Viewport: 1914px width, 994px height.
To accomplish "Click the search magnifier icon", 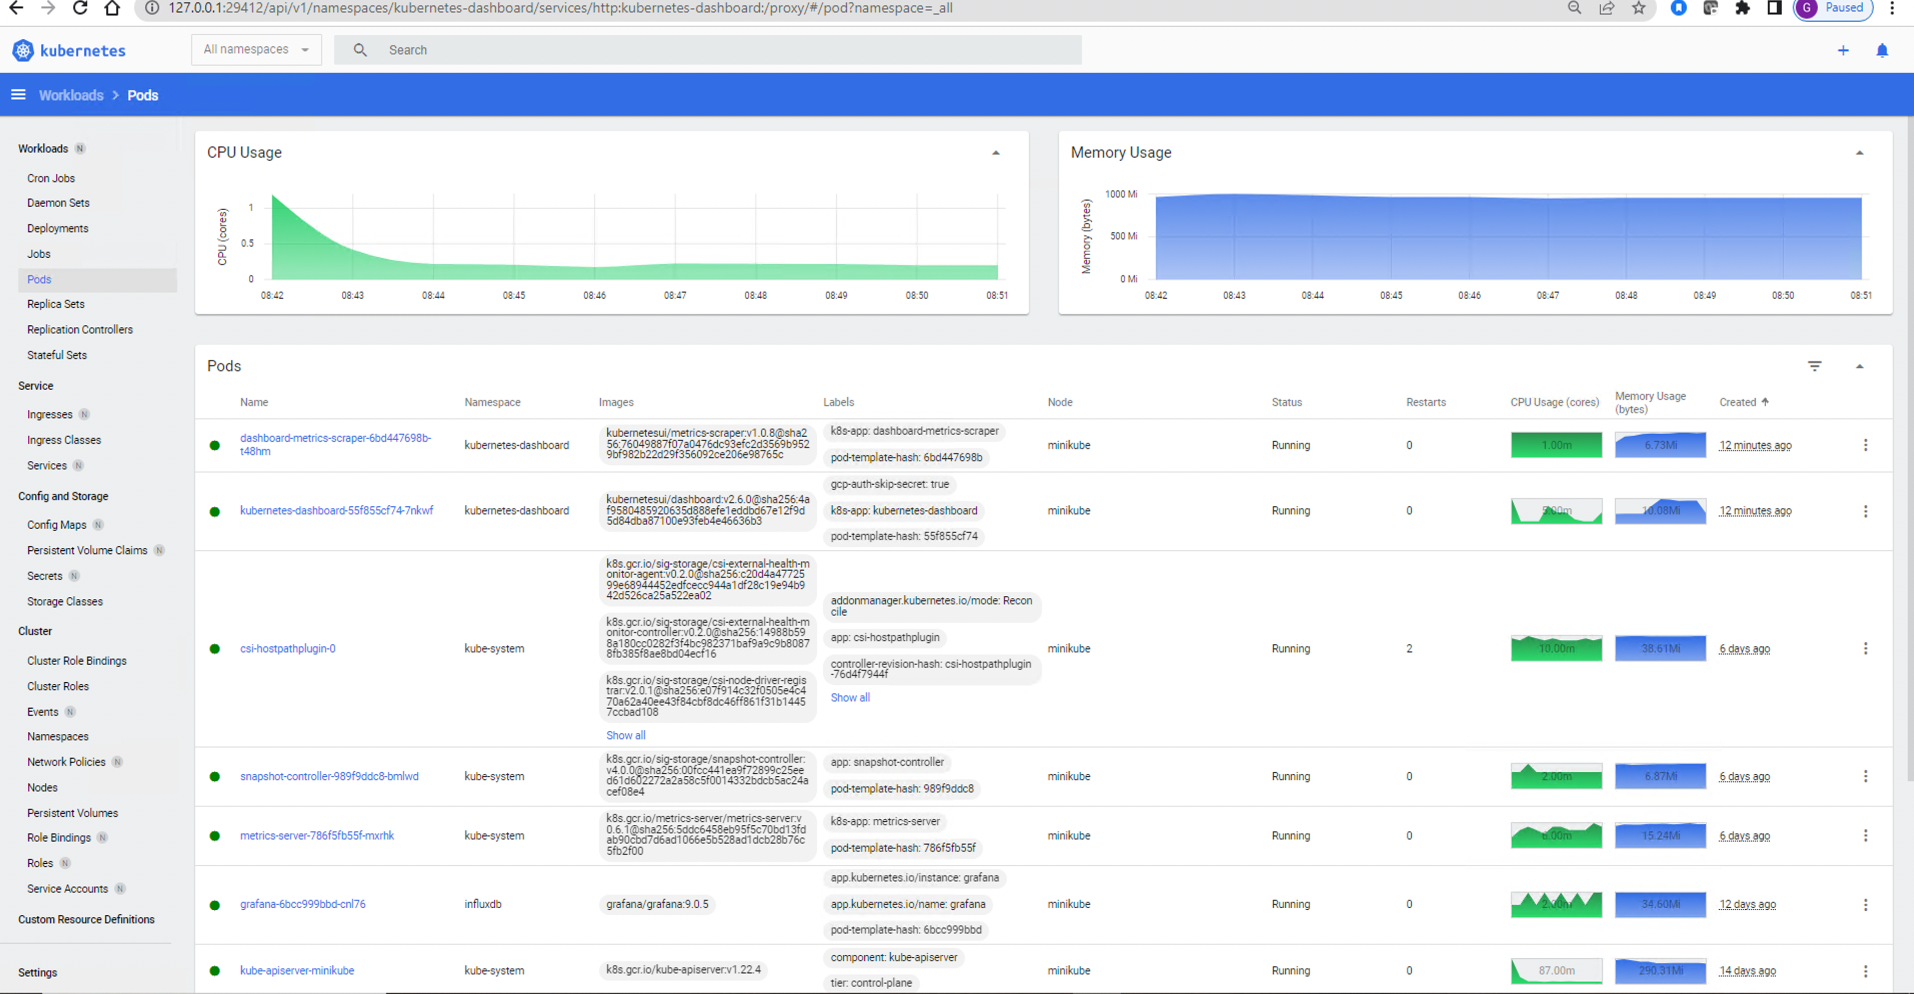I will click(x=360, y=50).
